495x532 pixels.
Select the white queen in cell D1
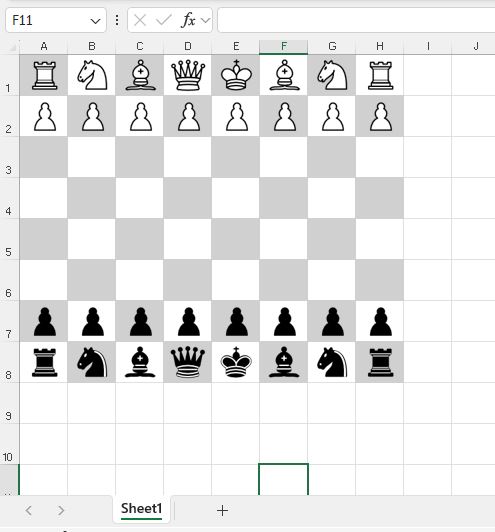188,76
